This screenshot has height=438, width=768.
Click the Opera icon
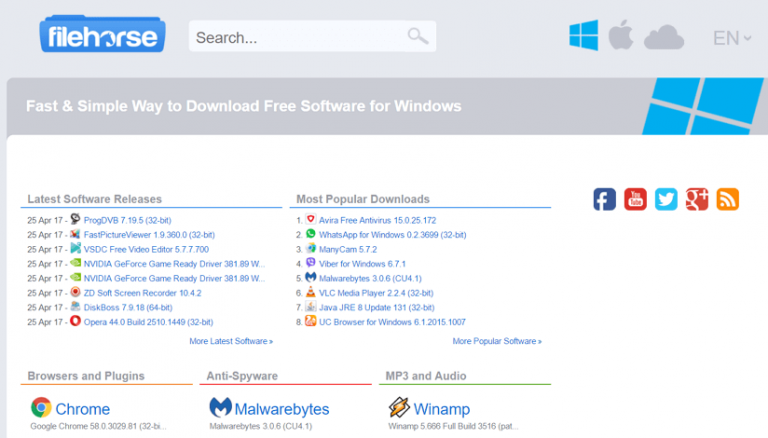coord(75,321)
